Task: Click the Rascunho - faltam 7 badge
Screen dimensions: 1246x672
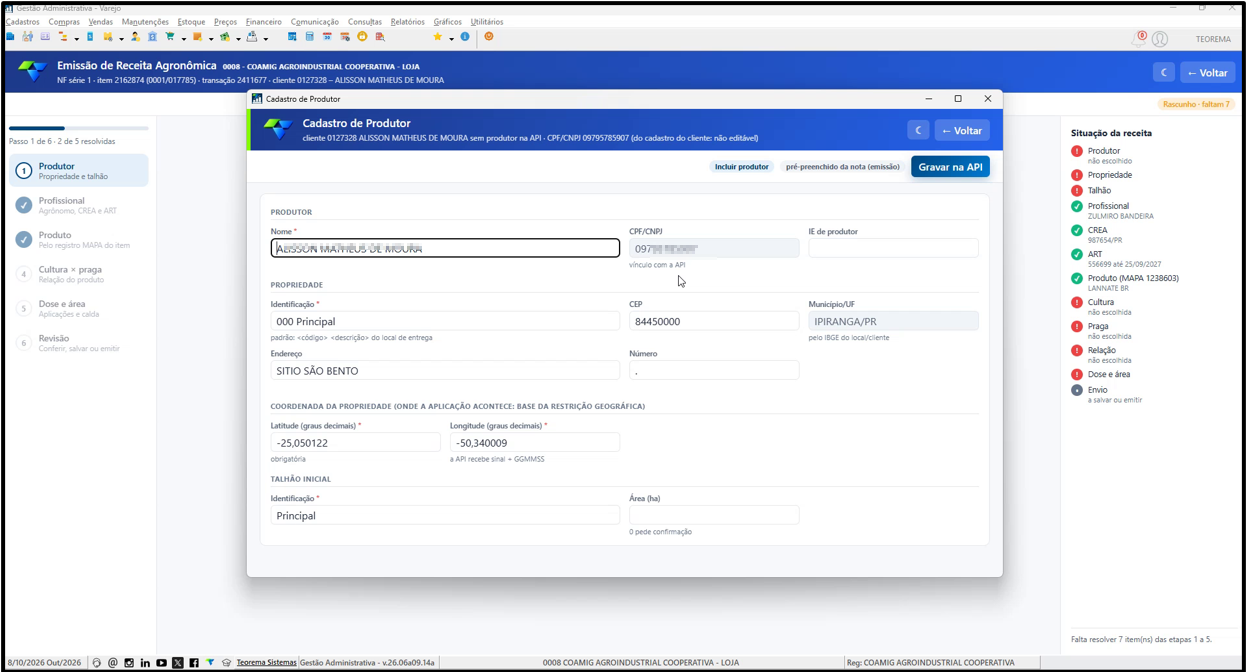Action: (x=1196, y=104)
